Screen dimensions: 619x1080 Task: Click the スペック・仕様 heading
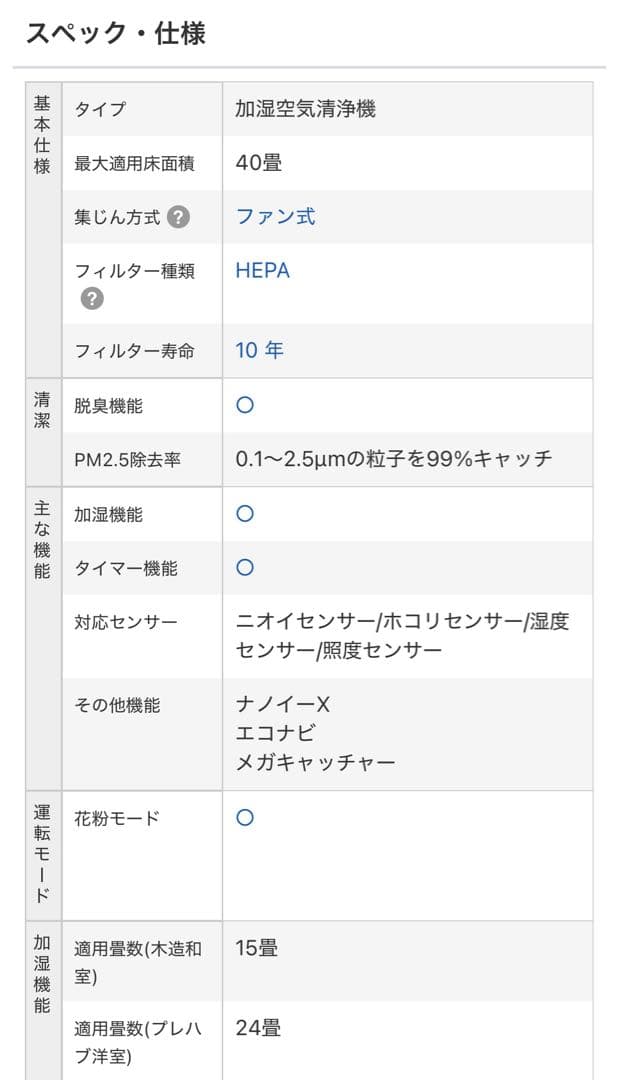115,33
